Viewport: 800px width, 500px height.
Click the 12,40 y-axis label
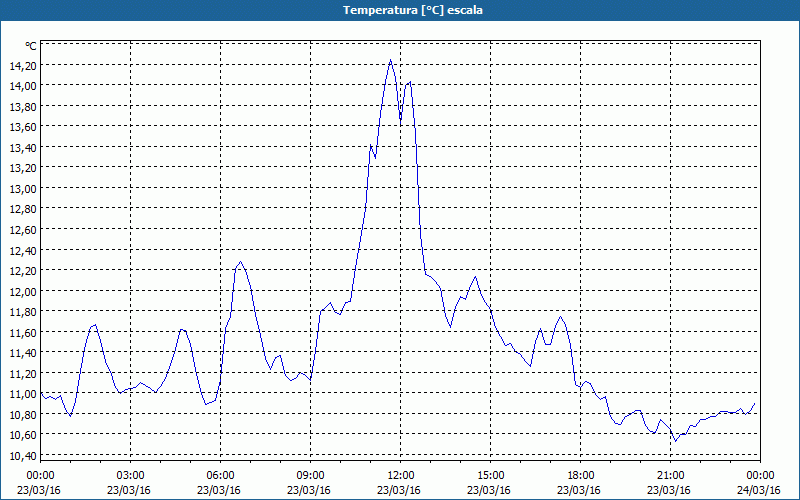(23, 250)
